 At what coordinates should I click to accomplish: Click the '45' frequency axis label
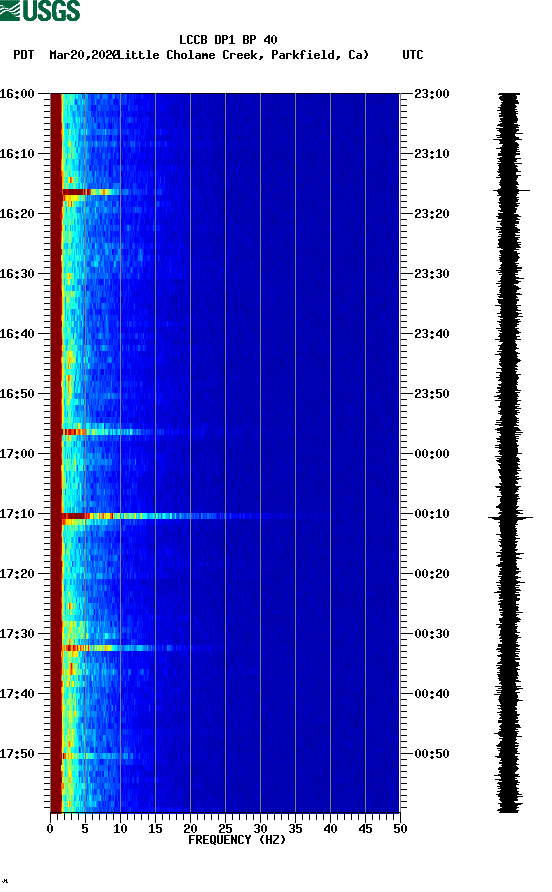click(365, 829)
